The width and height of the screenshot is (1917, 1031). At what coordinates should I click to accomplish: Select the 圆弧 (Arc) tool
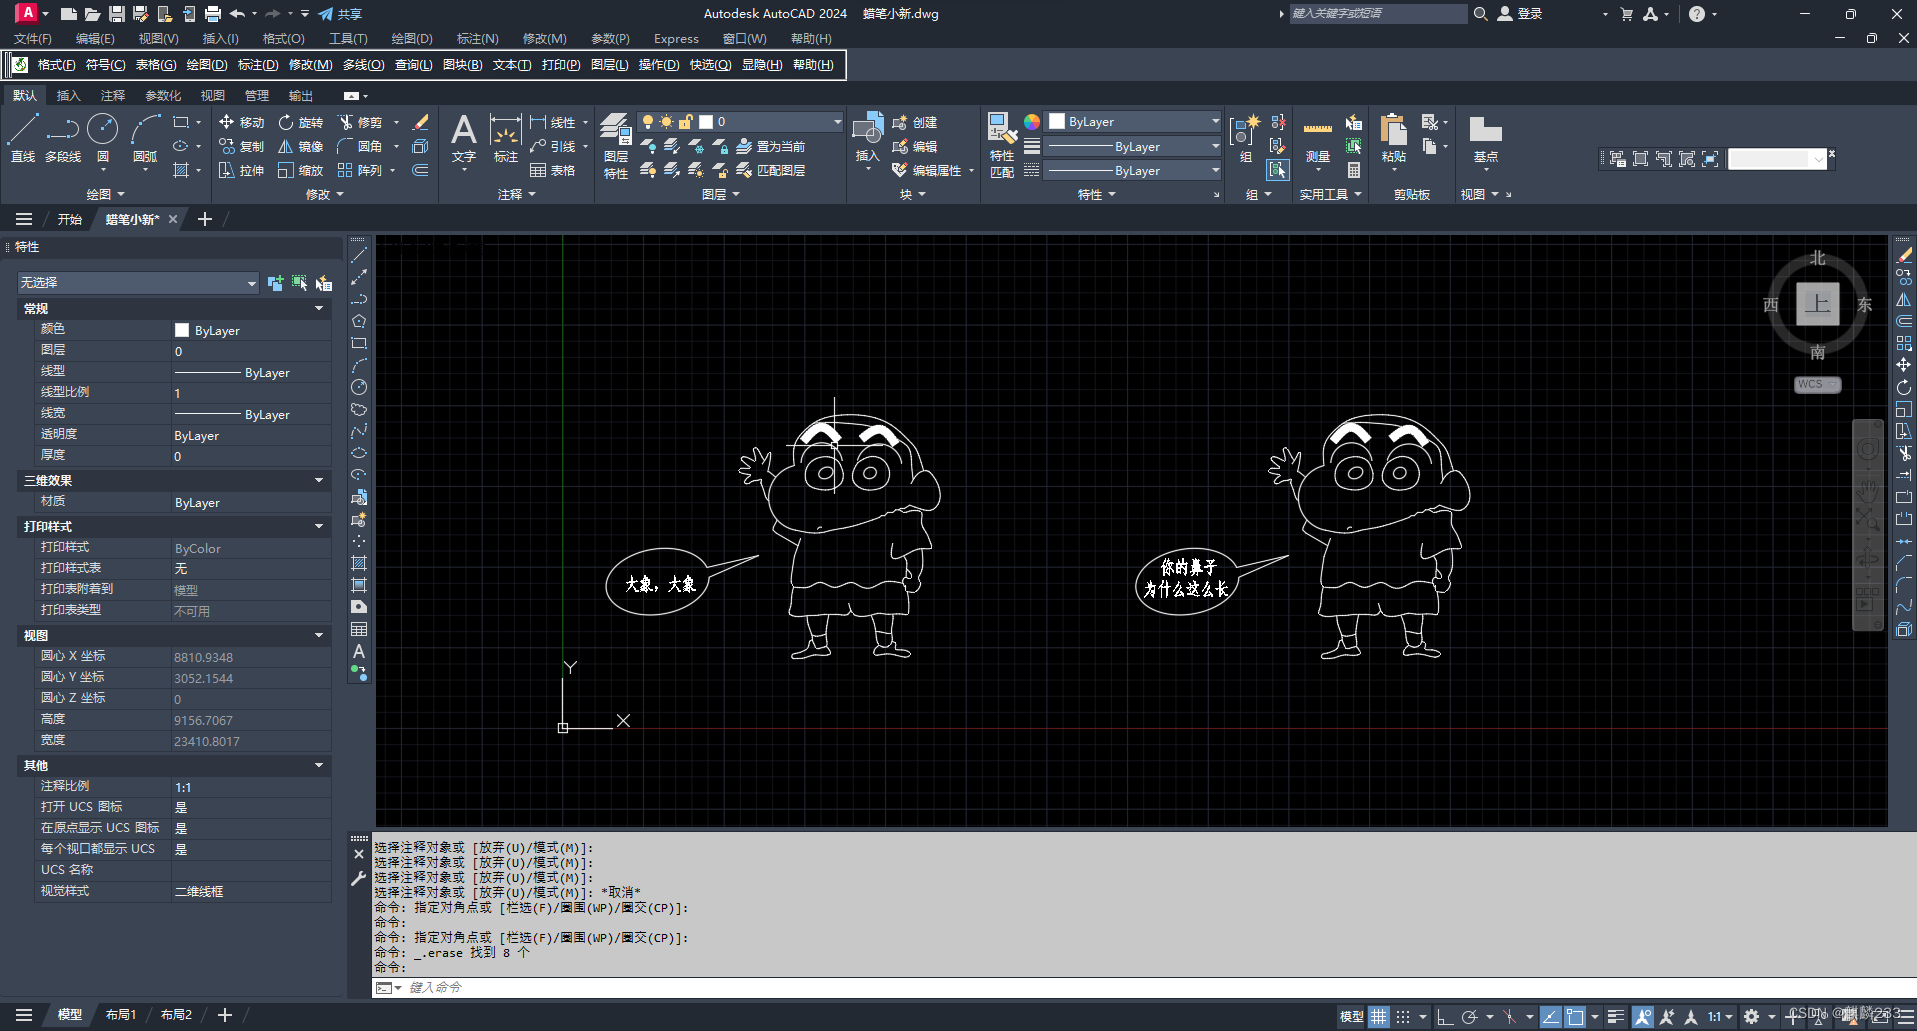145,139
